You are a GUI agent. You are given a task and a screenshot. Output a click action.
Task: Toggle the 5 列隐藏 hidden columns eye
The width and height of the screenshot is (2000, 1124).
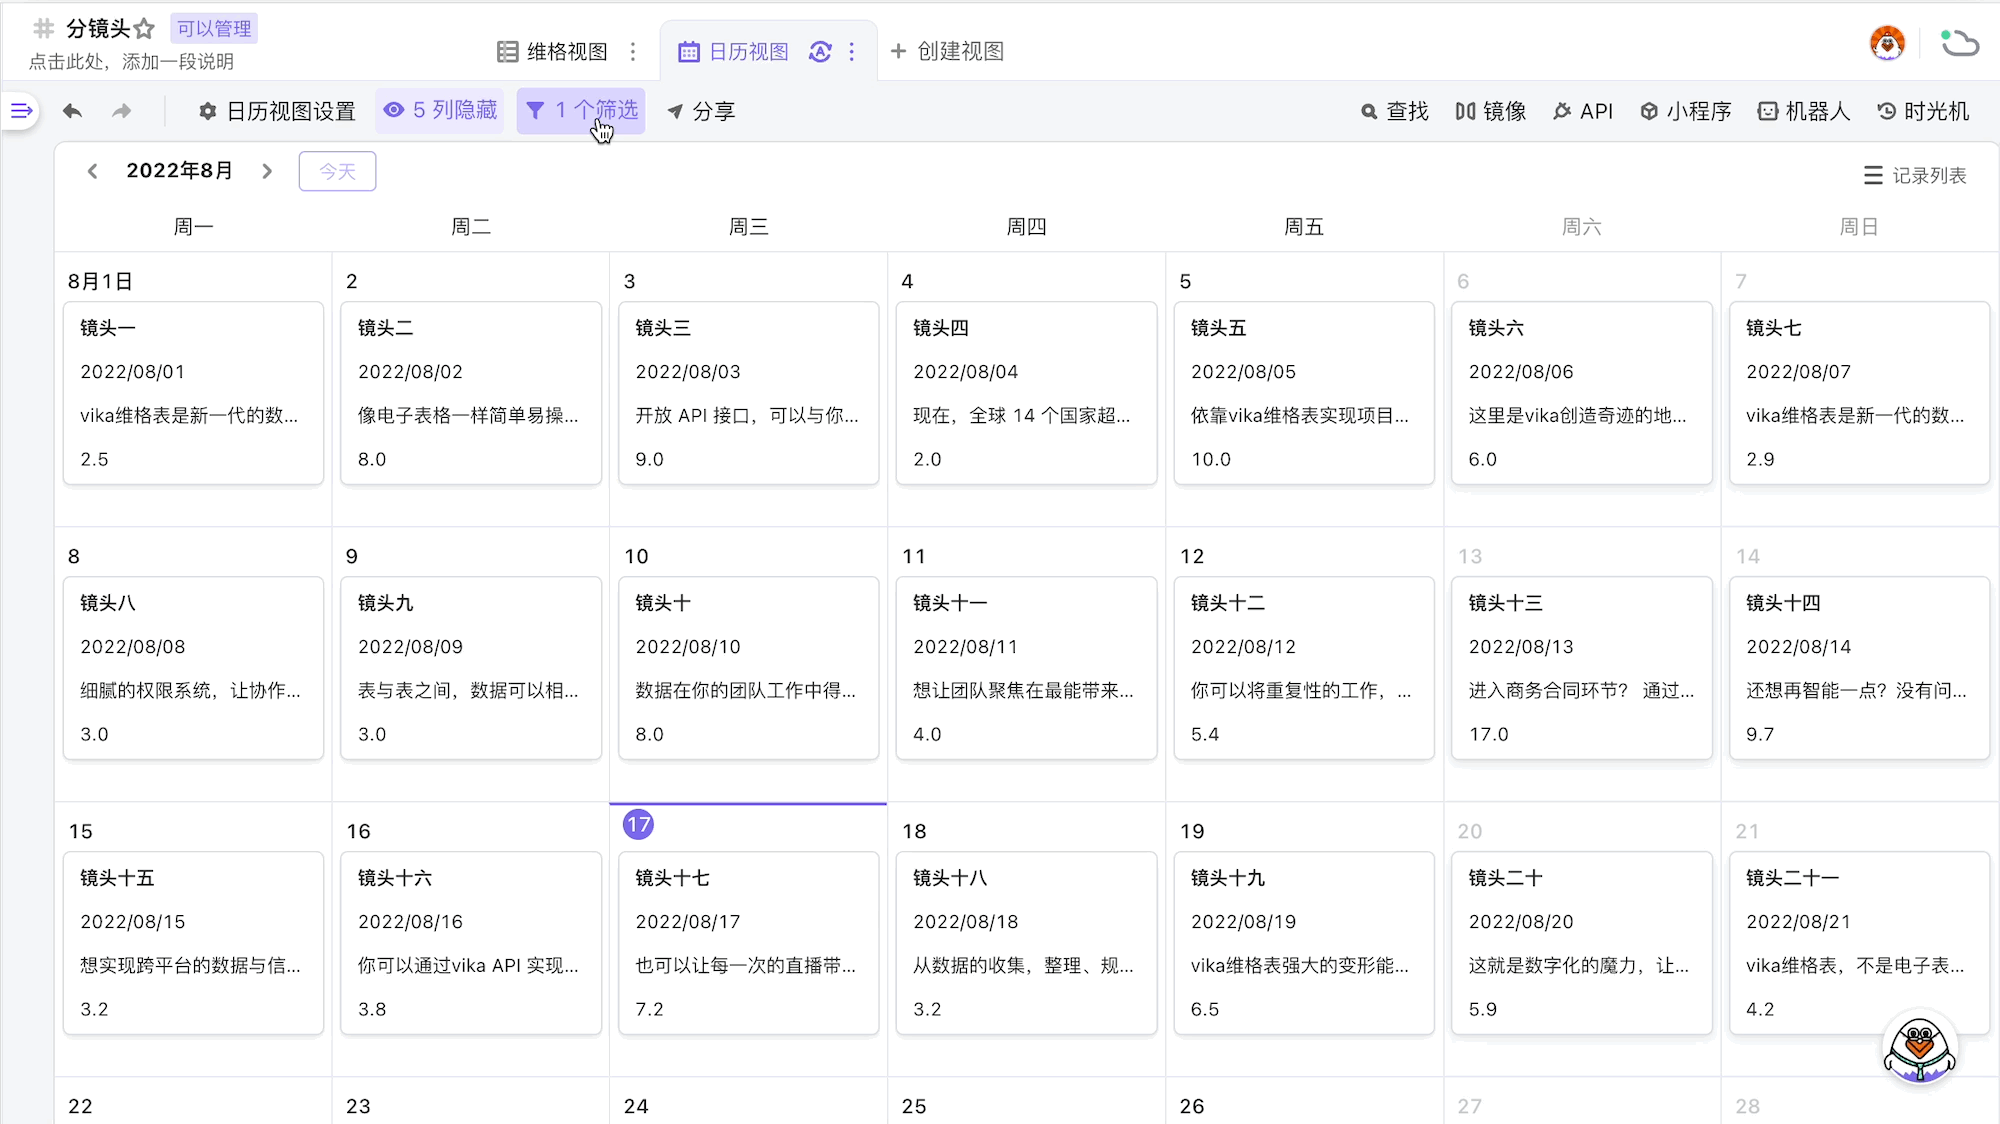point(440,110)
